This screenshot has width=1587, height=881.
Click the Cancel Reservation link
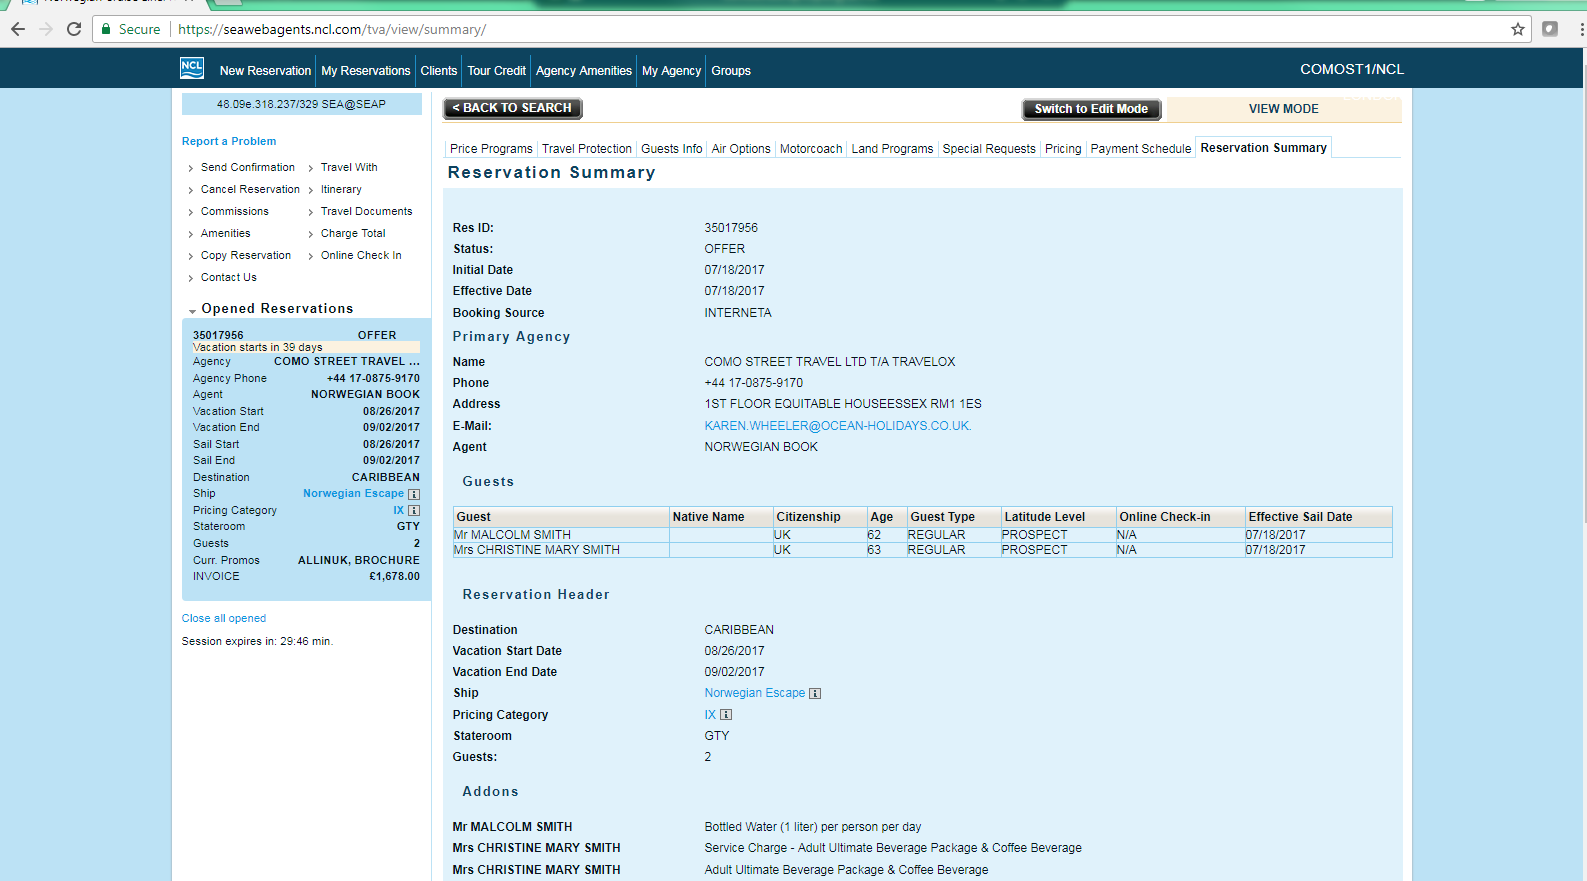tap(250, 190)
